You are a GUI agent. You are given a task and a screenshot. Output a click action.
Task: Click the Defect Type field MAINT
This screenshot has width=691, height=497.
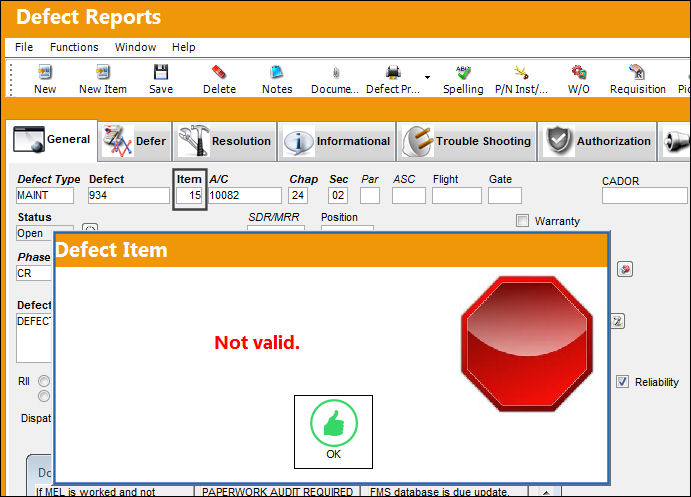(45, 196)
